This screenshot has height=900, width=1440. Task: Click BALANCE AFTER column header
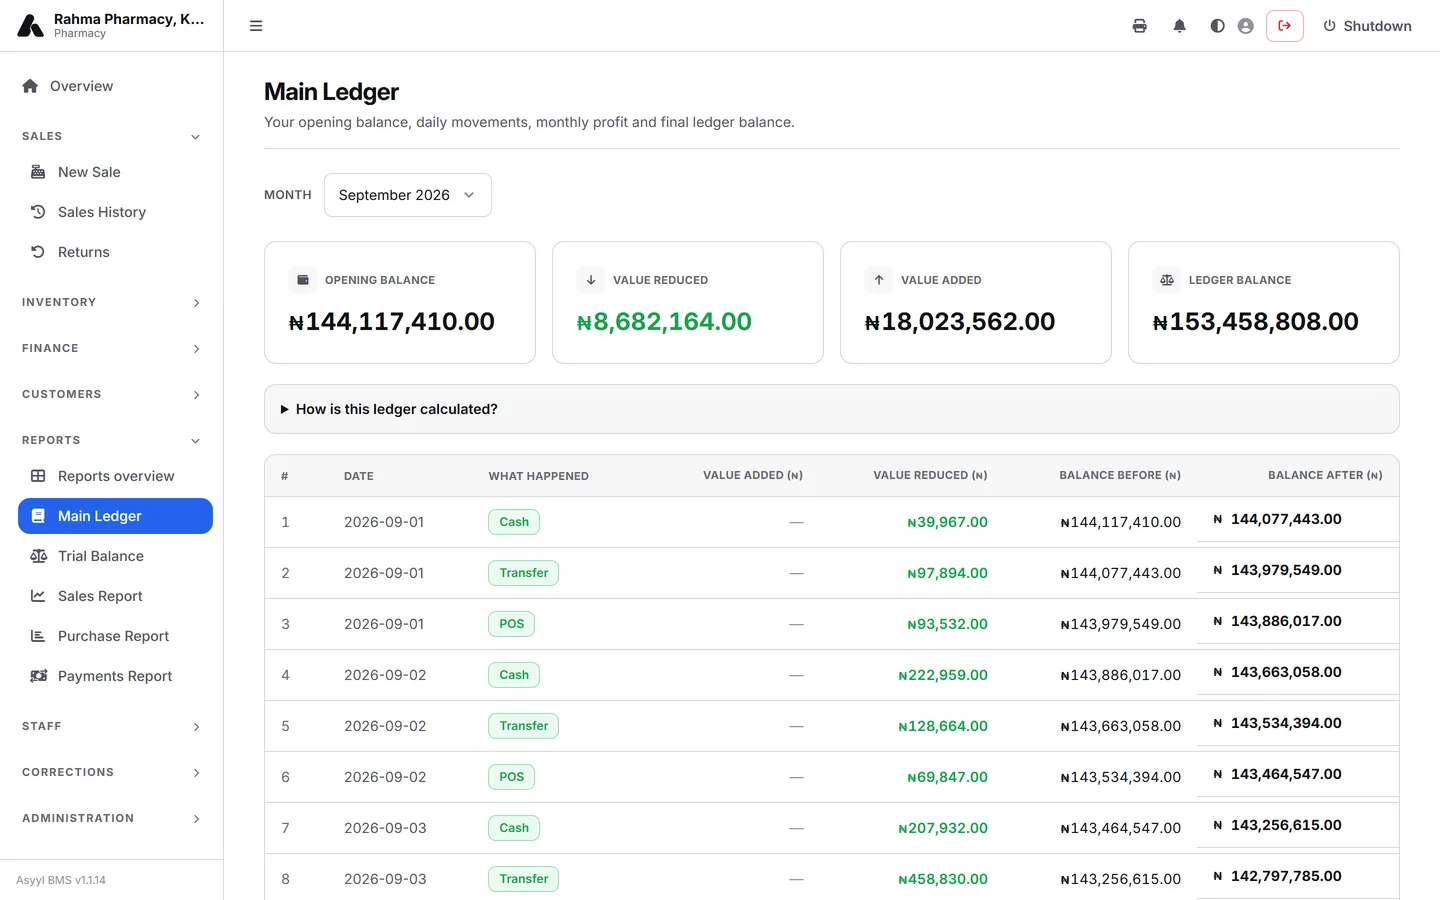click(x=1325, y=475)
